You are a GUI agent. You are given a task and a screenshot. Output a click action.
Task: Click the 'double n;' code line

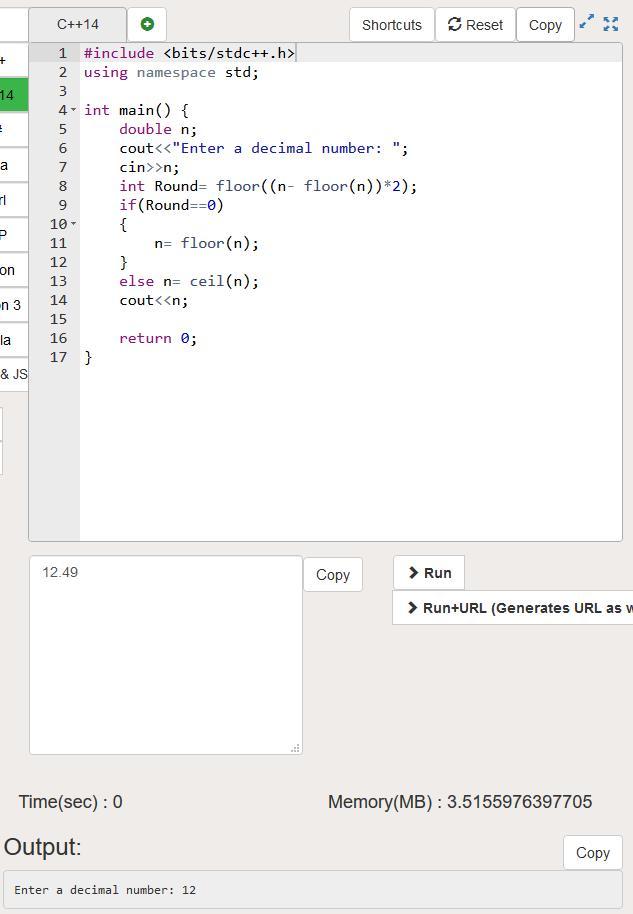point(158,129)
